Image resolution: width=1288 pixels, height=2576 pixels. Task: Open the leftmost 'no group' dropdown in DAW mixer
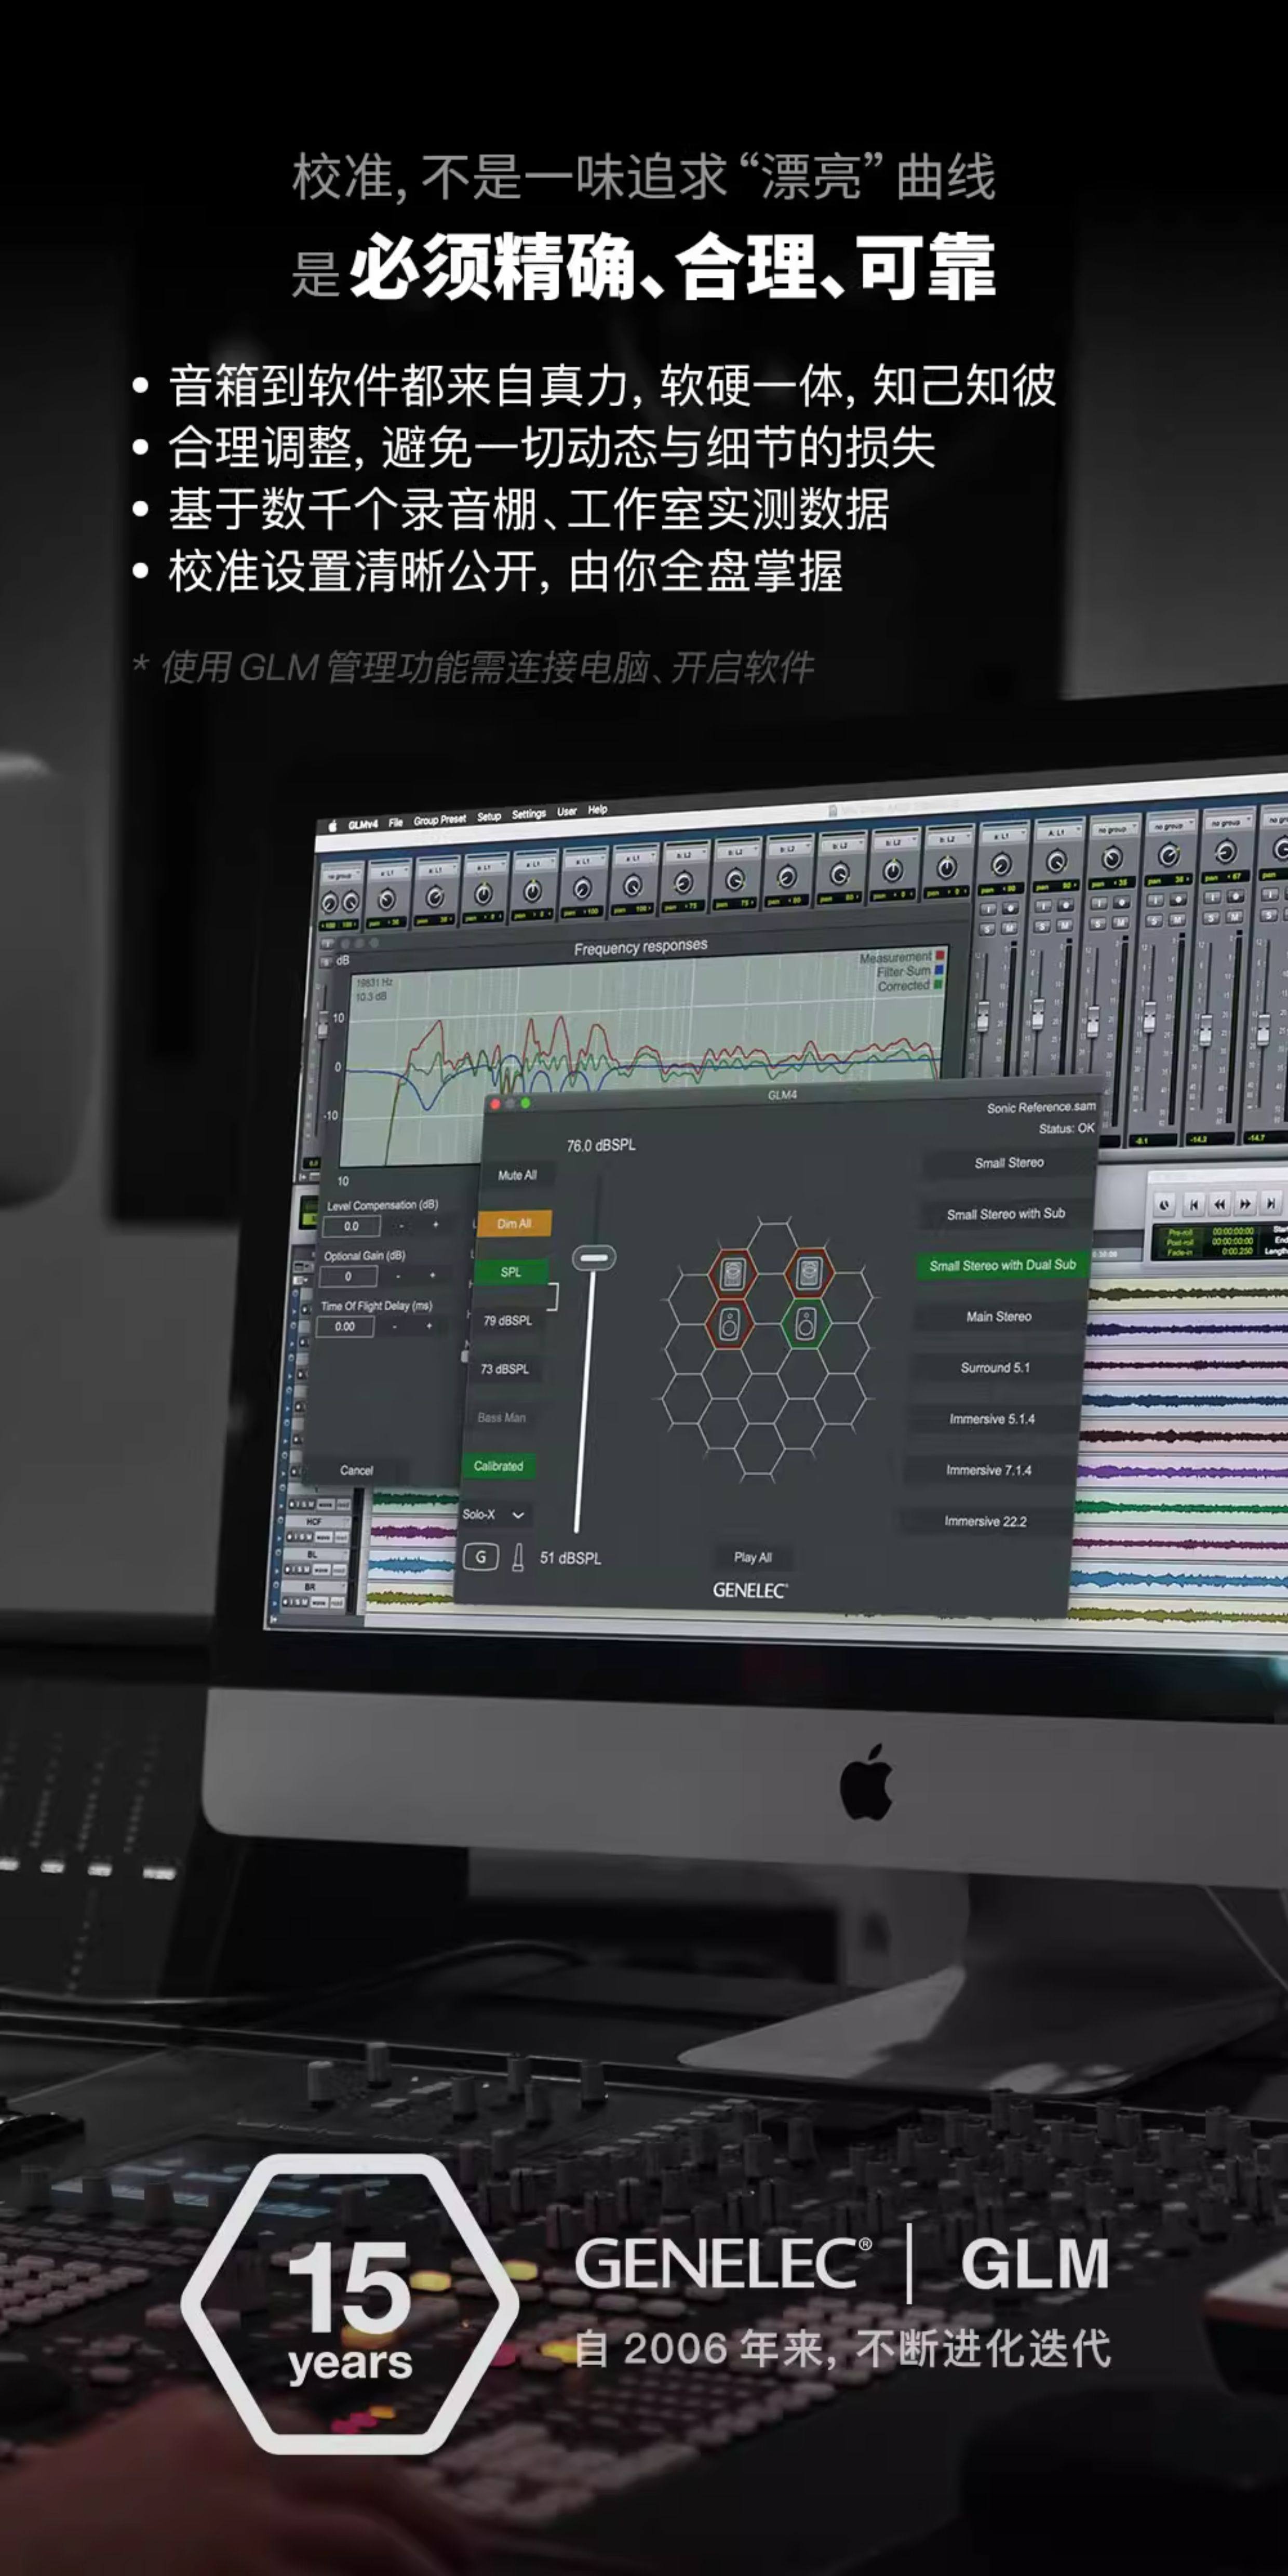click(x=340, y=875)
